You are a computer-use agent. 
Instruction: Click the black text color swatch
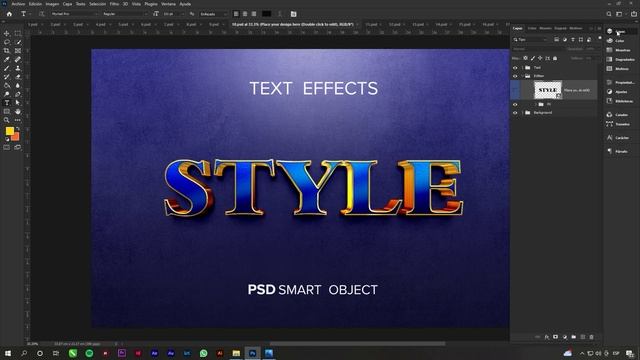pyautogui.click(x=267, y=14)
